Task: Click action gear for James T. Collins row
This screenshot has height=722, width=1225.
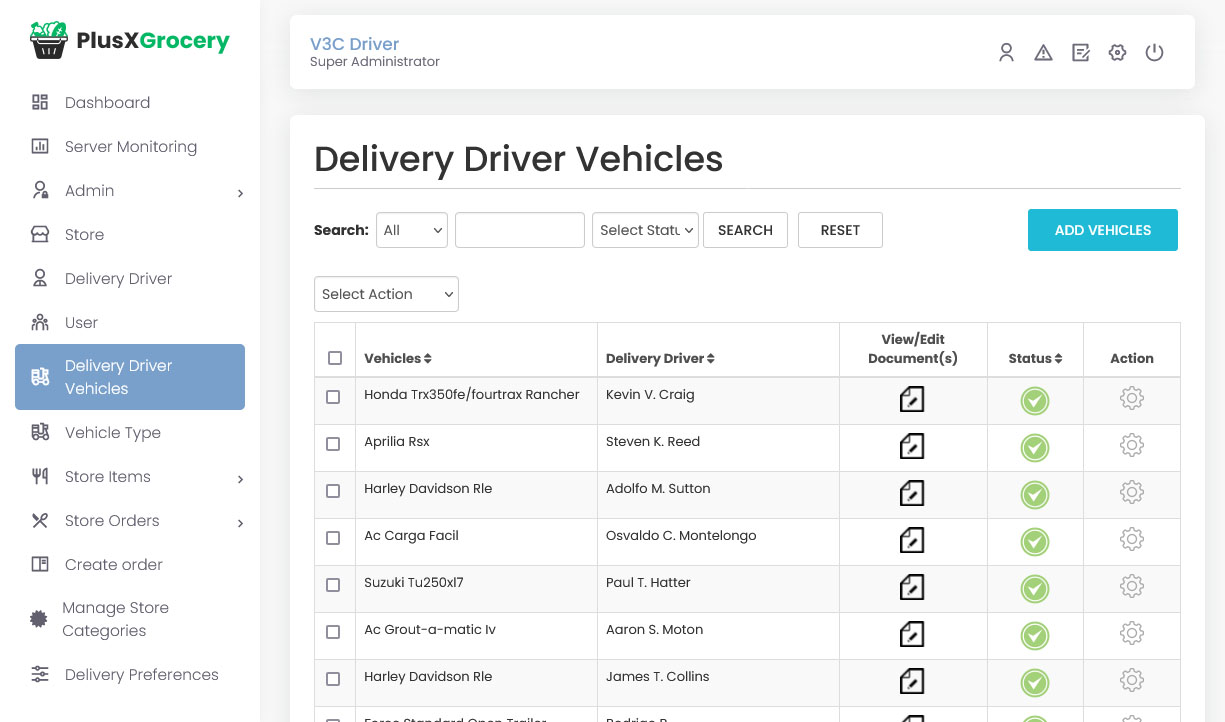Action: tap(1132, 680)
